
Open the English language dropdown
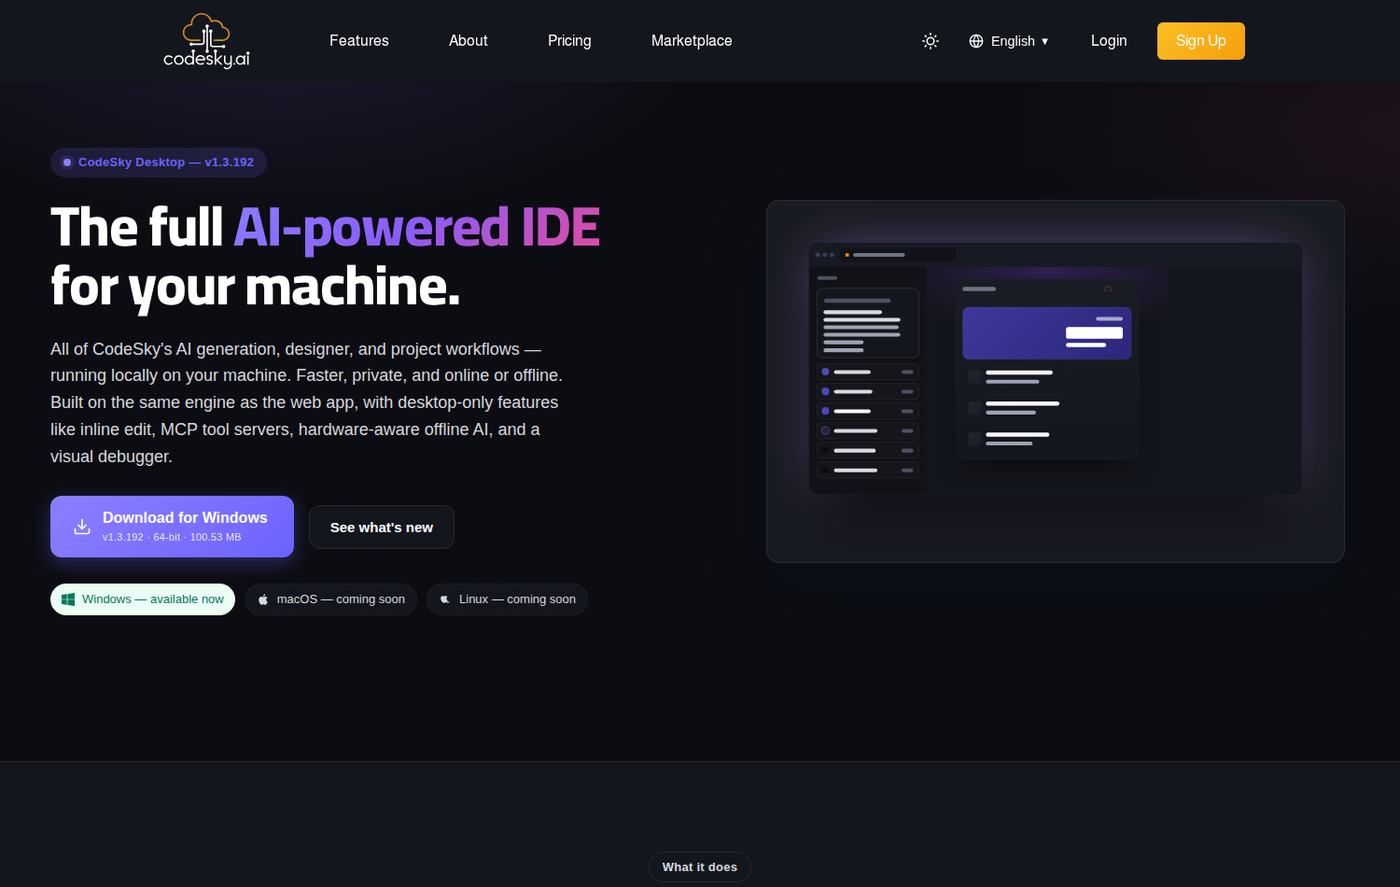pyautogui.click(x=1009, y=41)
